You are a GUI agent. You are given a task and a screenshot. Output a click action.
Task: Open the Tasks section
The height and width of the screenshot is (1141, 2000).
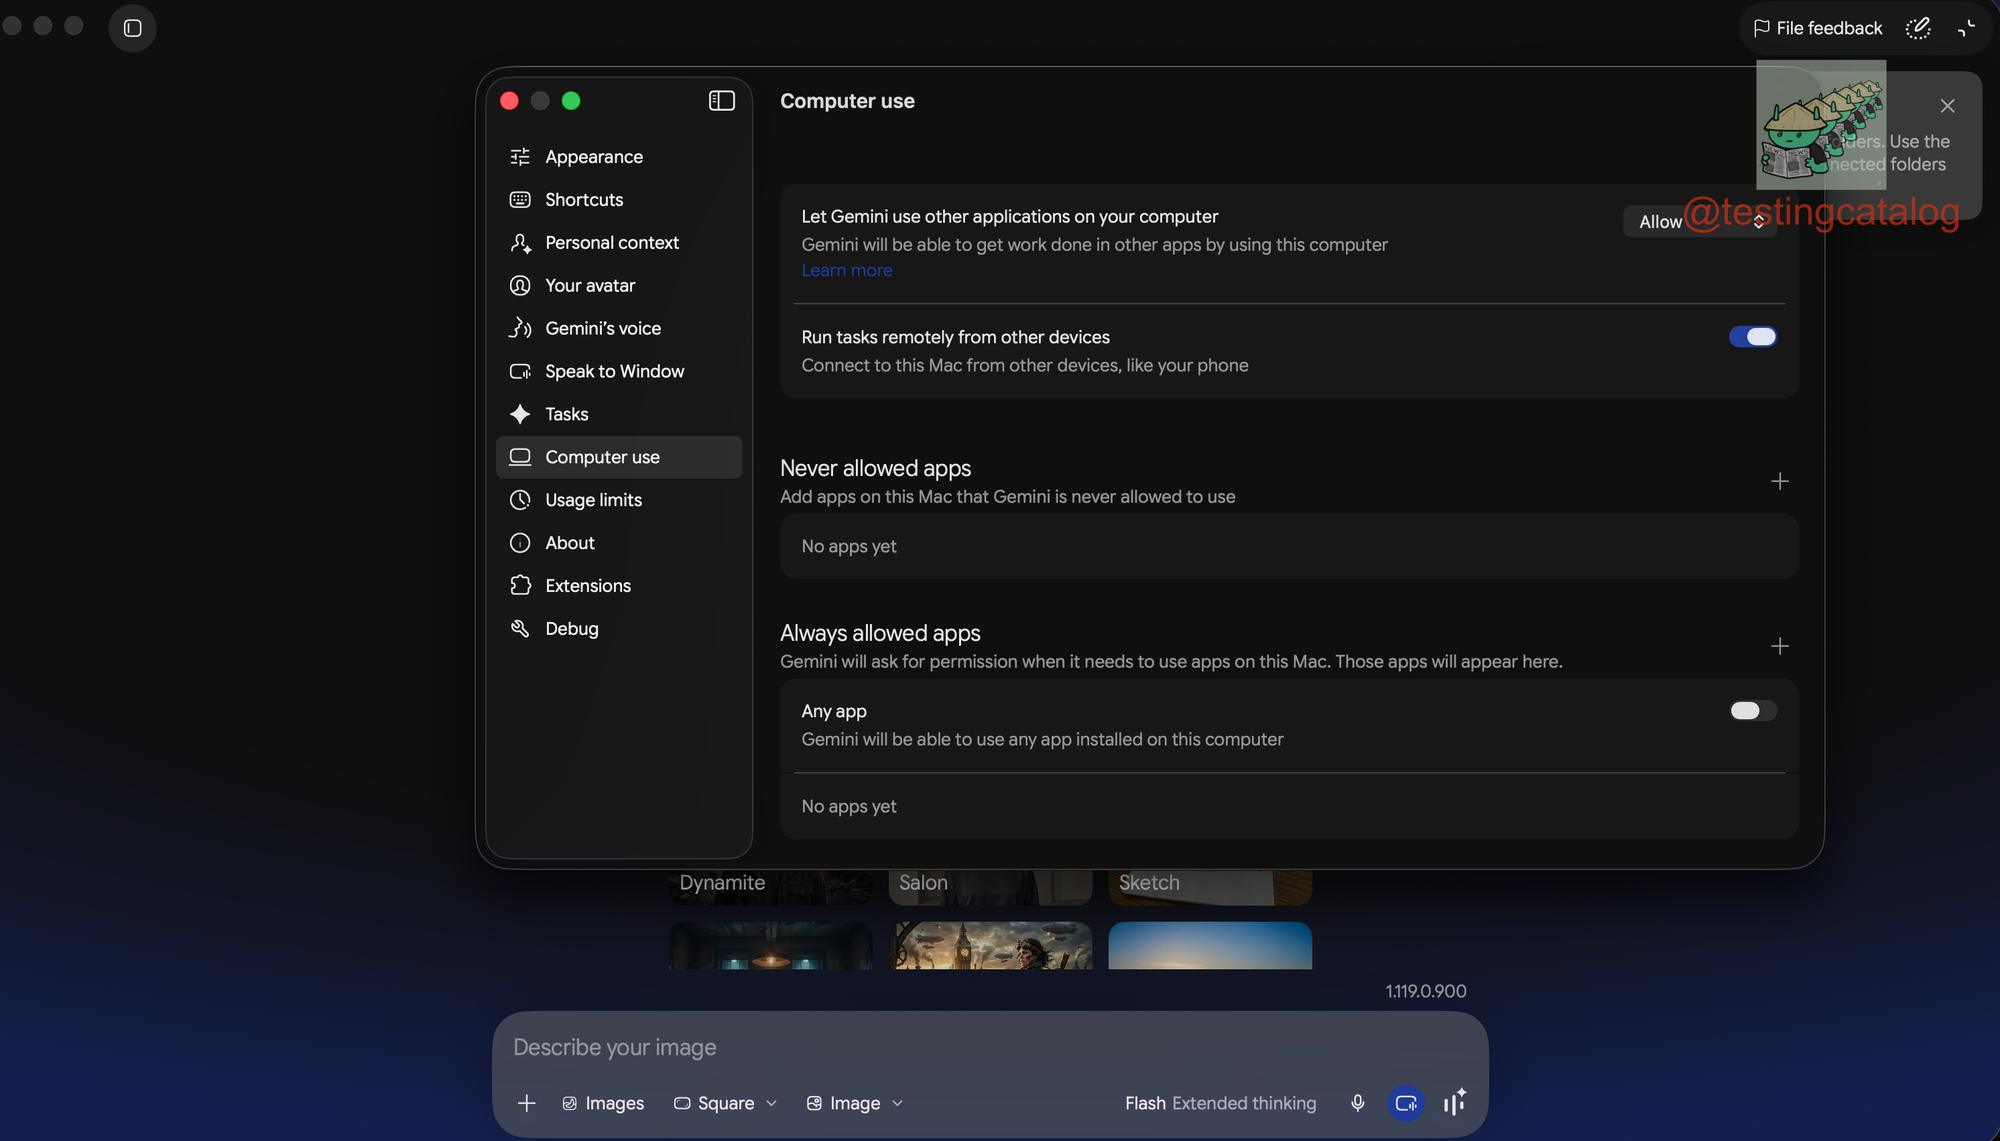(618, 414)
